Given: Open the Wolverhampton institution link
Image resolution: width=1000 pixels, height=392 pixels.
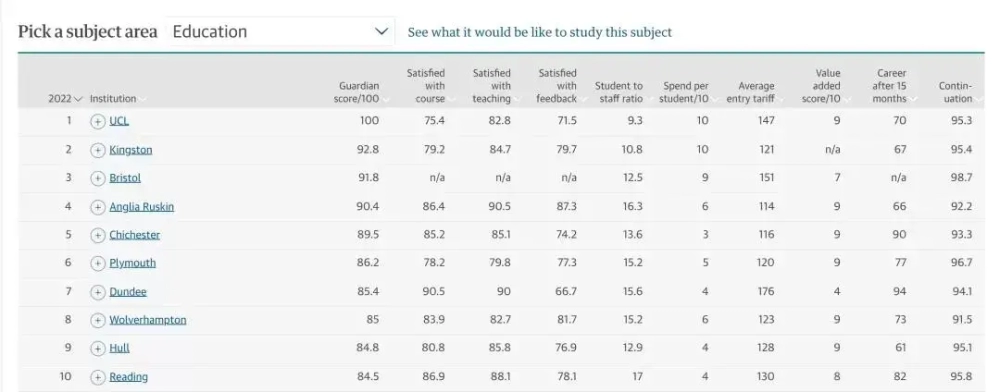Looking at the screenshot, I should pyautogui.click(x=148, y=320).
